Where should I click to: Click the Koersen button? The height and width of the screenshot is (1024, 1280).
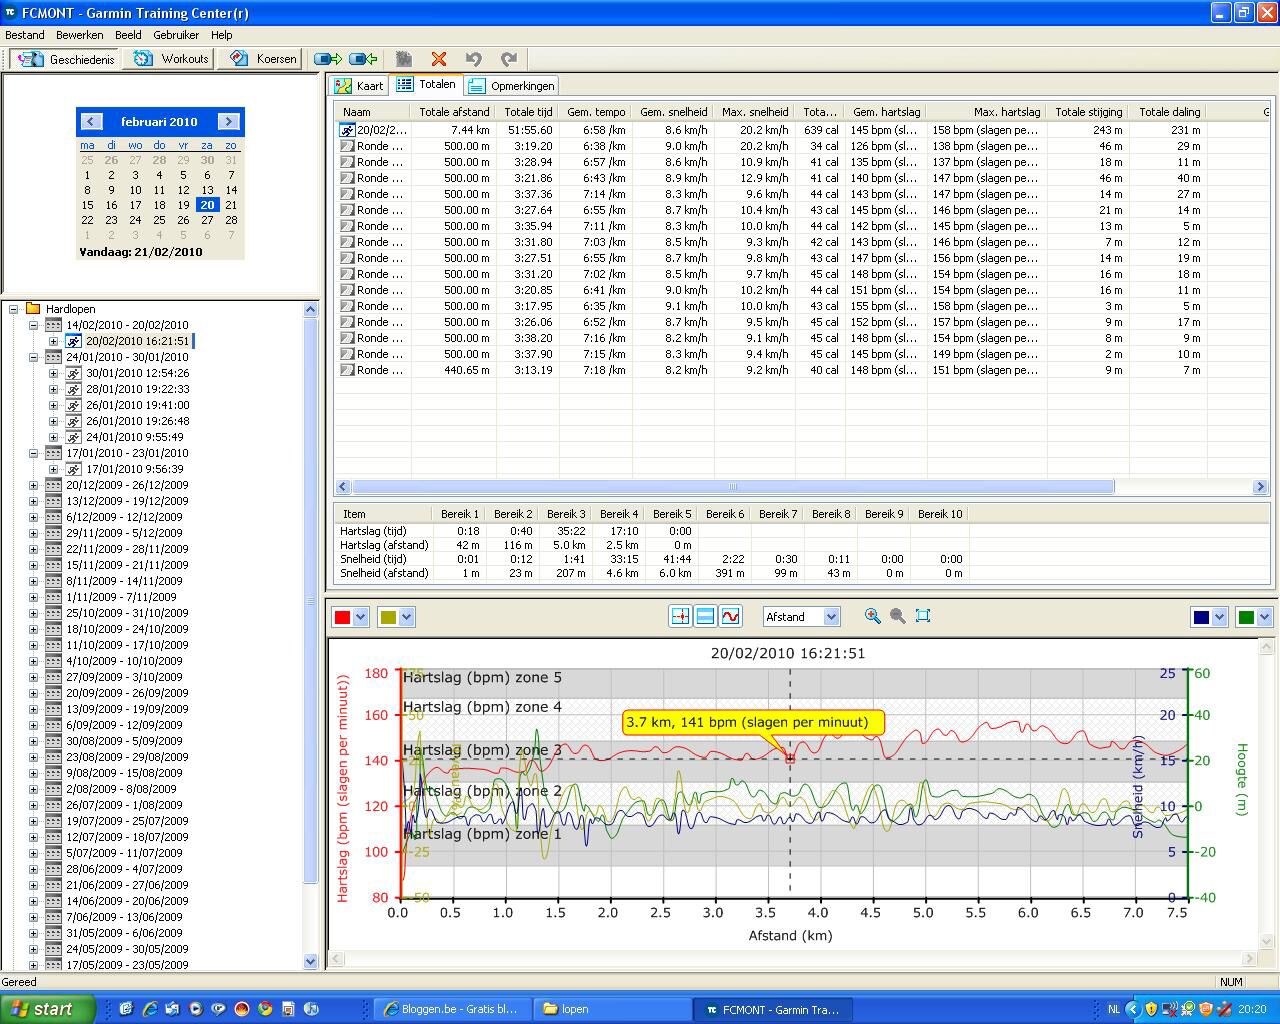[x=264, y=59]
